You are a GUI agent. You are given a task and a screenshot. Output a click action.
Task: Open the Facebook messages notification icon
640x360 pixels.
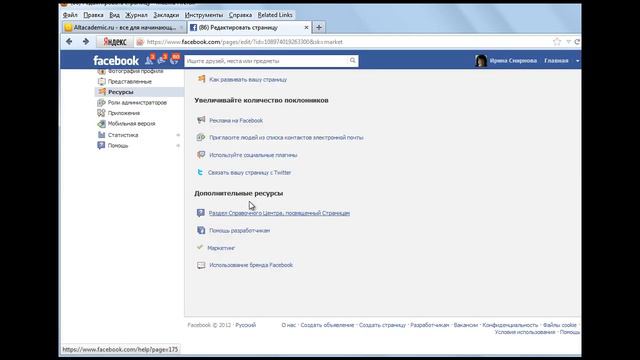point(162,60)
